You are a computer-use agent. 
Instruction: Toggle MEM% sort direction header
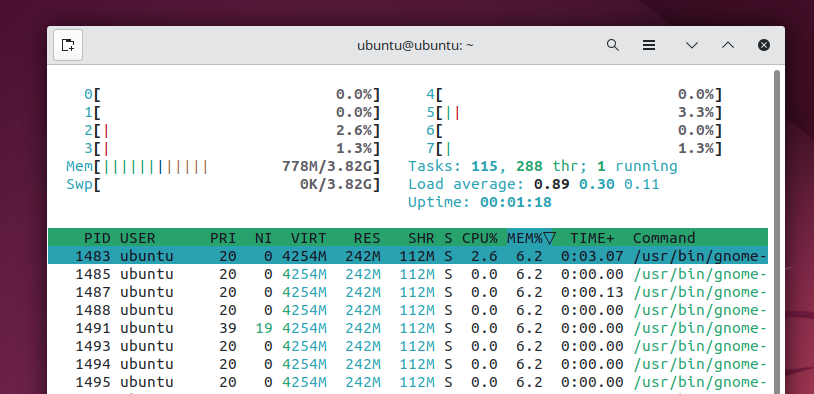tap(532, 238)
